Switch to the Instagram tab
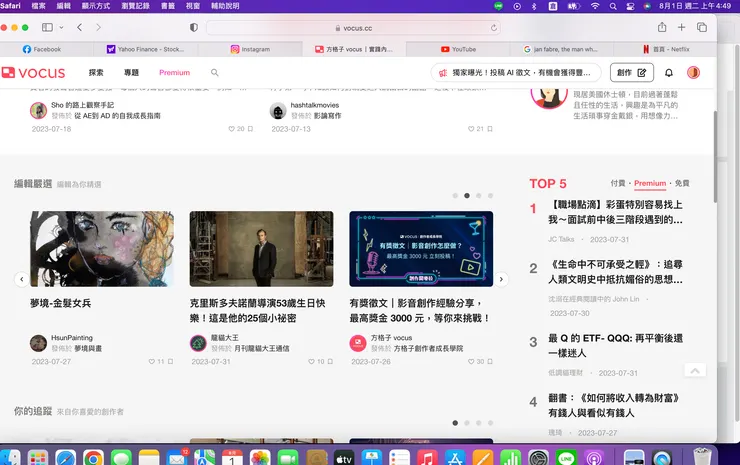The image size is (740, 465). pos(250,49)
